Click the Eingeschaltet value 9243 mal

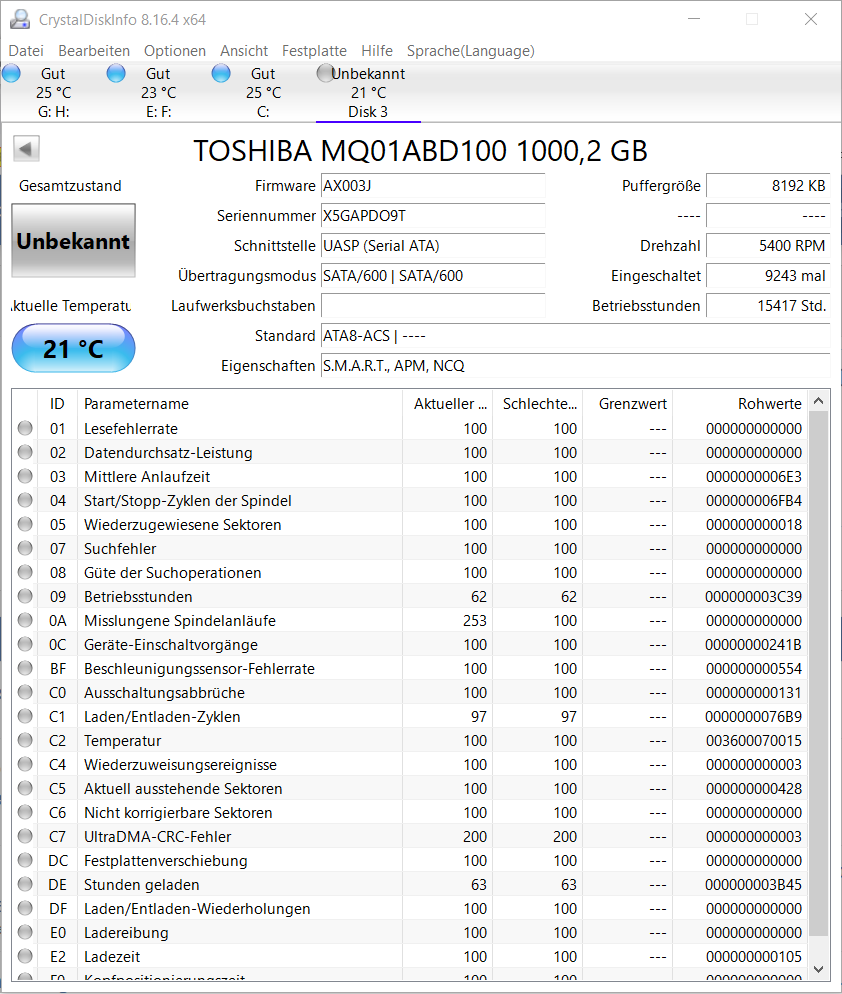click(768, 276)
